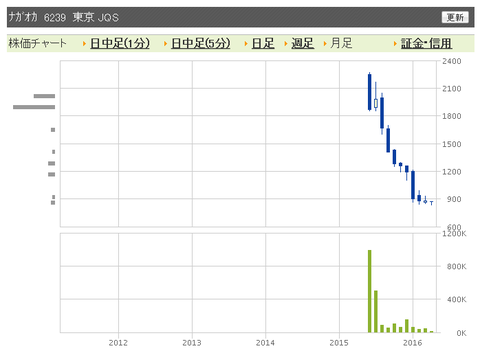Image resolution: width=480 pixels, height=364 pixels.
Task: Switch to the 日足 daily chart
Action: click(x=263, y=43)
